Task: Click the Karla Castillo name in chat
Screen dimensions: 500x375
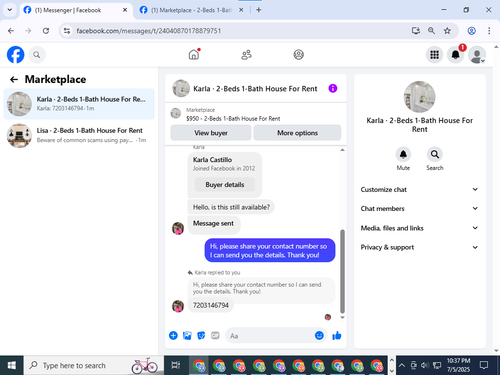Action: tap(212, 160)
